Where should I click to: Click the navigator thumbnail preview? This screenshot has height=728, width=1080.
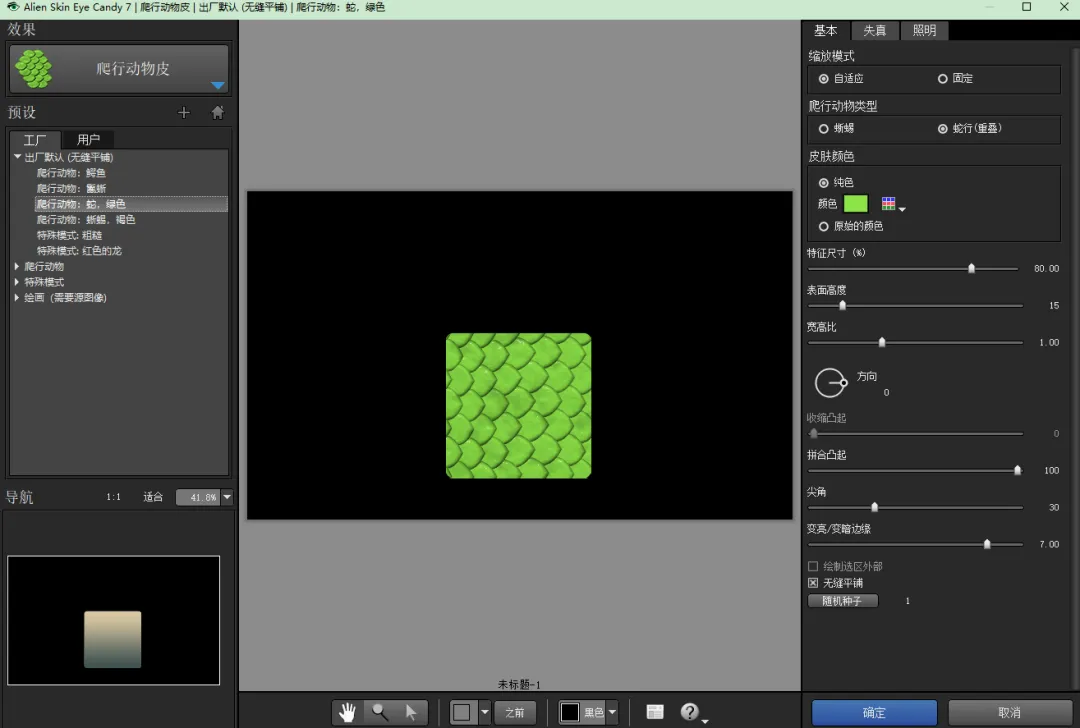click(114, 621)
